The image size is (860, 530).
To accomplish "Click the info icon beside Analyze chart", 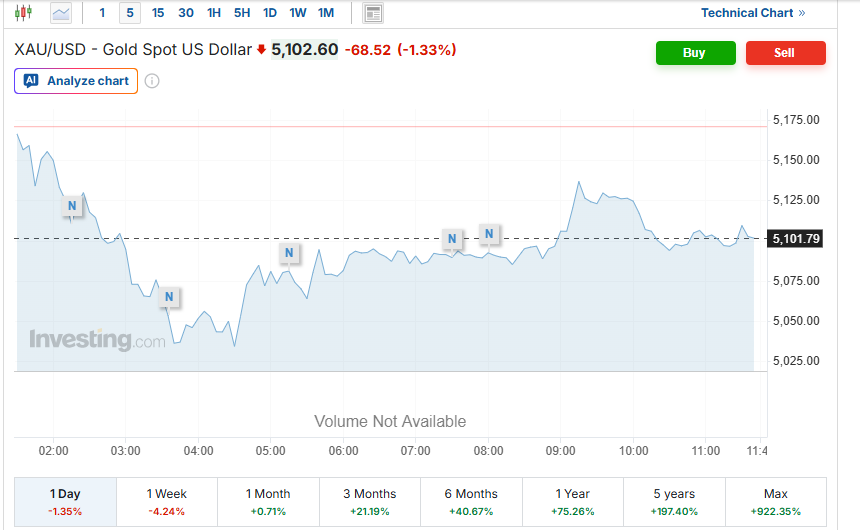I will (152, 81).
